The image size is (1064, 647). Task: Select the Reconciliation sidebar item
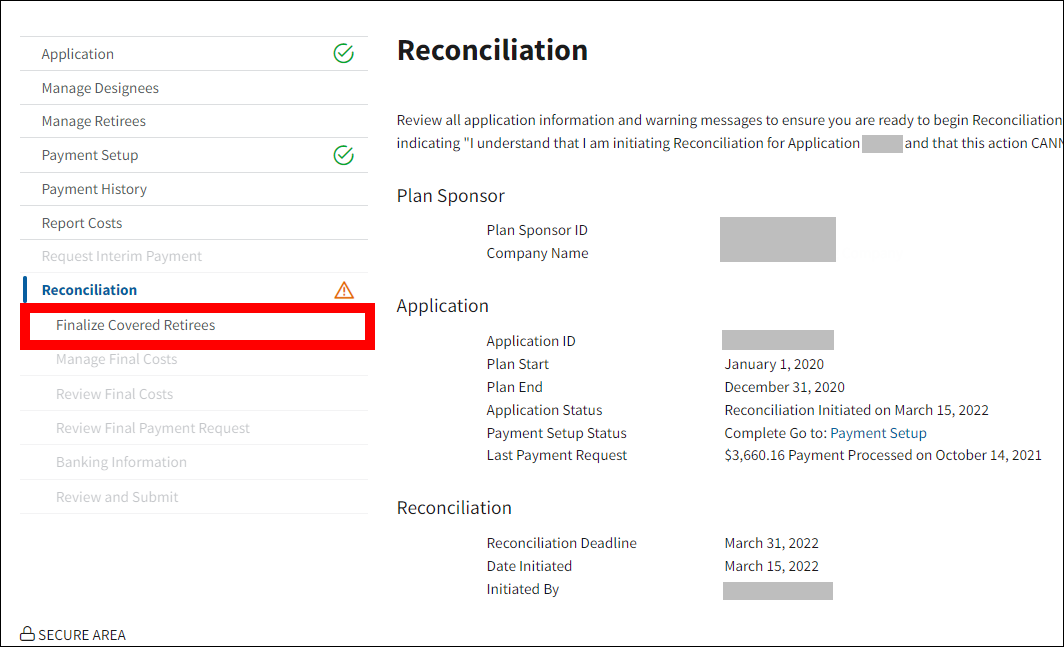[90, 290]
